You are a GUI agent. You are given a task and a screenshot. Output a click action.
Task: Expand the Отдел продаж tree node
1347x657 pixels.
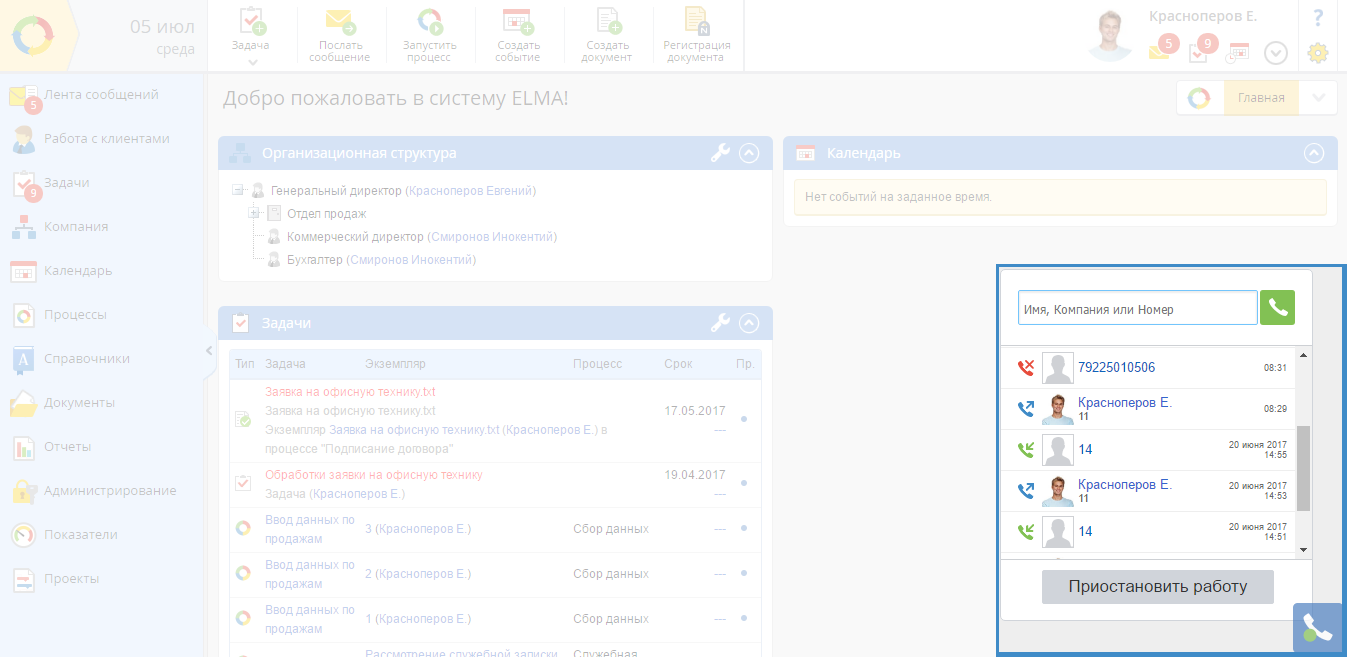254,213
